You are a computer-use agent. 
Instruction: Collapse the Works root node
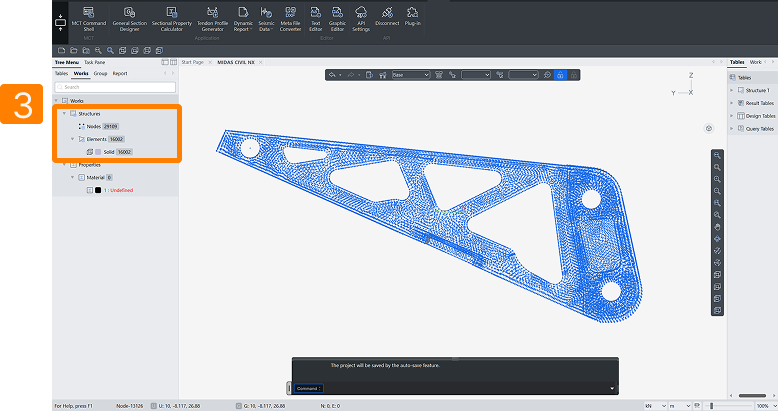tap(56, 101)
